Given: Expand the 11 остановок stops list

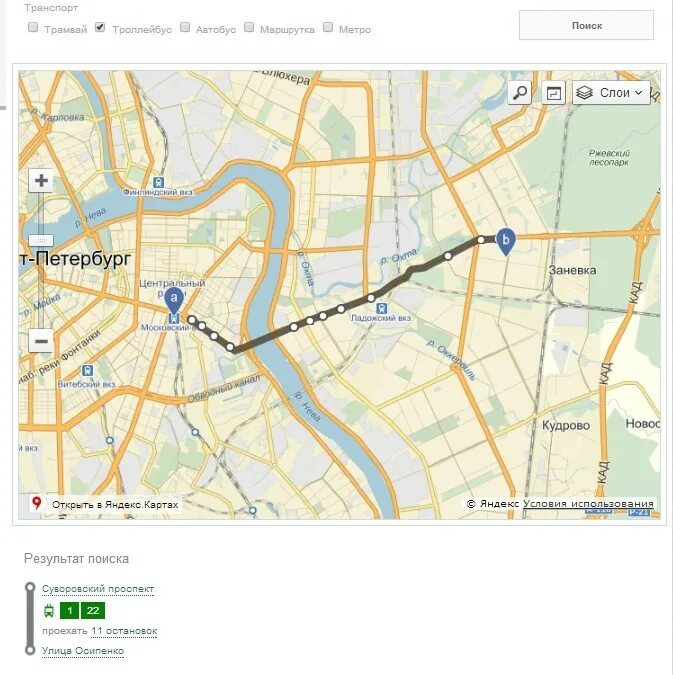Looking at the screenshot, I should point(124,631).
